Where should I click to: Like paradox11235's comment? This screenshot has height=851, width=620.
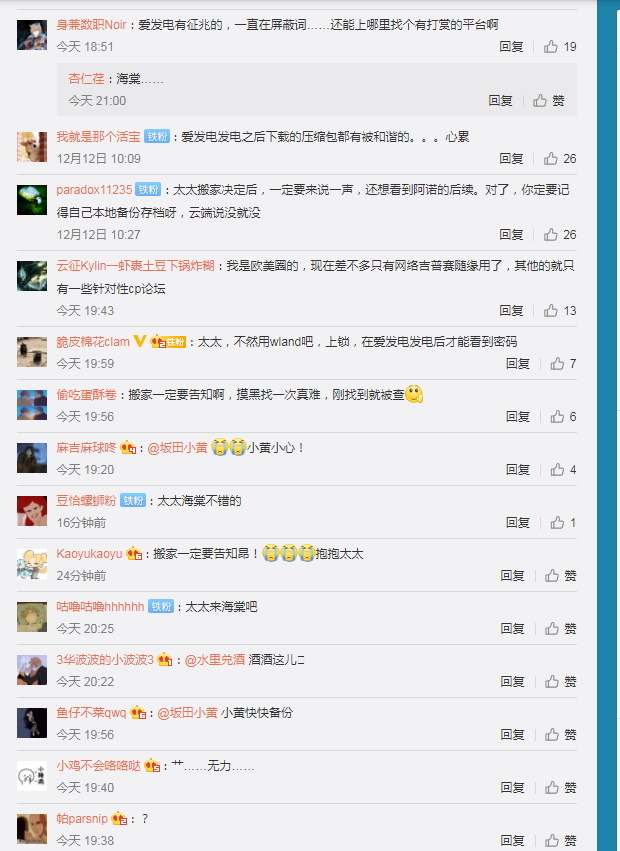click(x=560, y=234)
